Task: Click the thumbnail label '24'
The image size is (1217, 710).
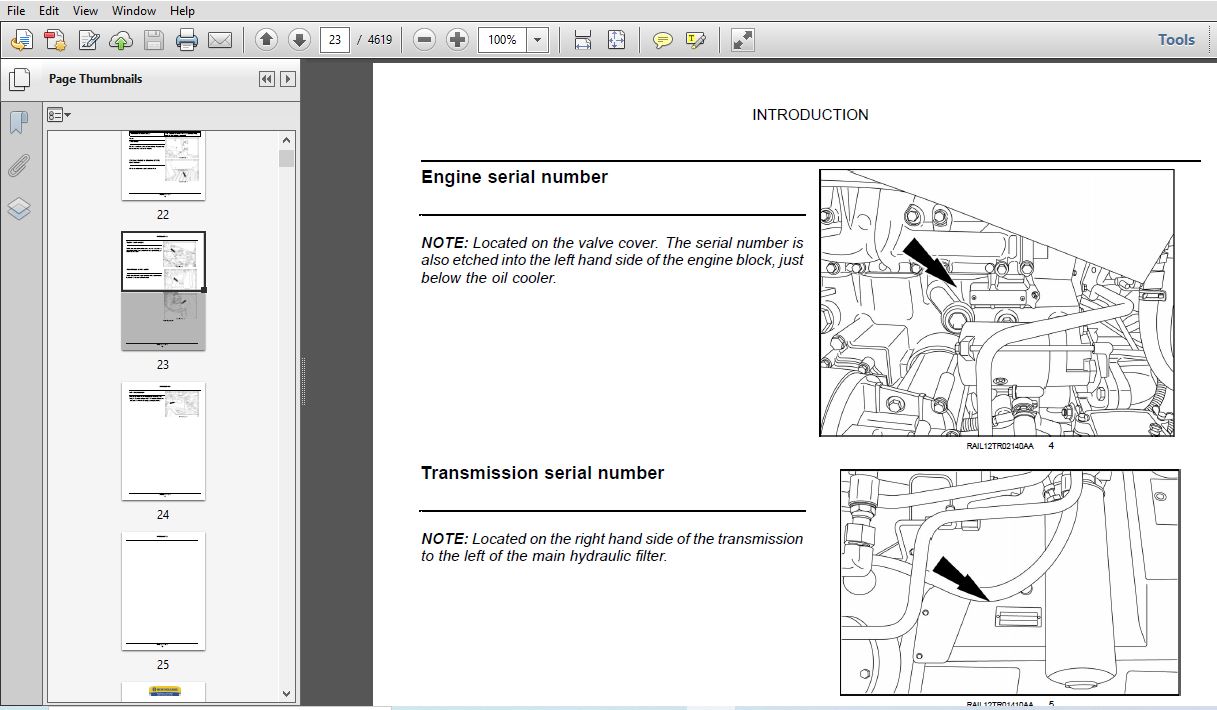Action: point(163,515)
